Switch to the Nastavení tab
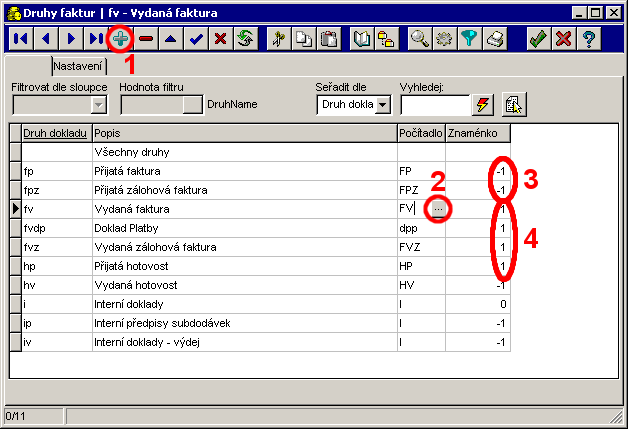This screenshot has height=429, width=628. tap(79, 66)
